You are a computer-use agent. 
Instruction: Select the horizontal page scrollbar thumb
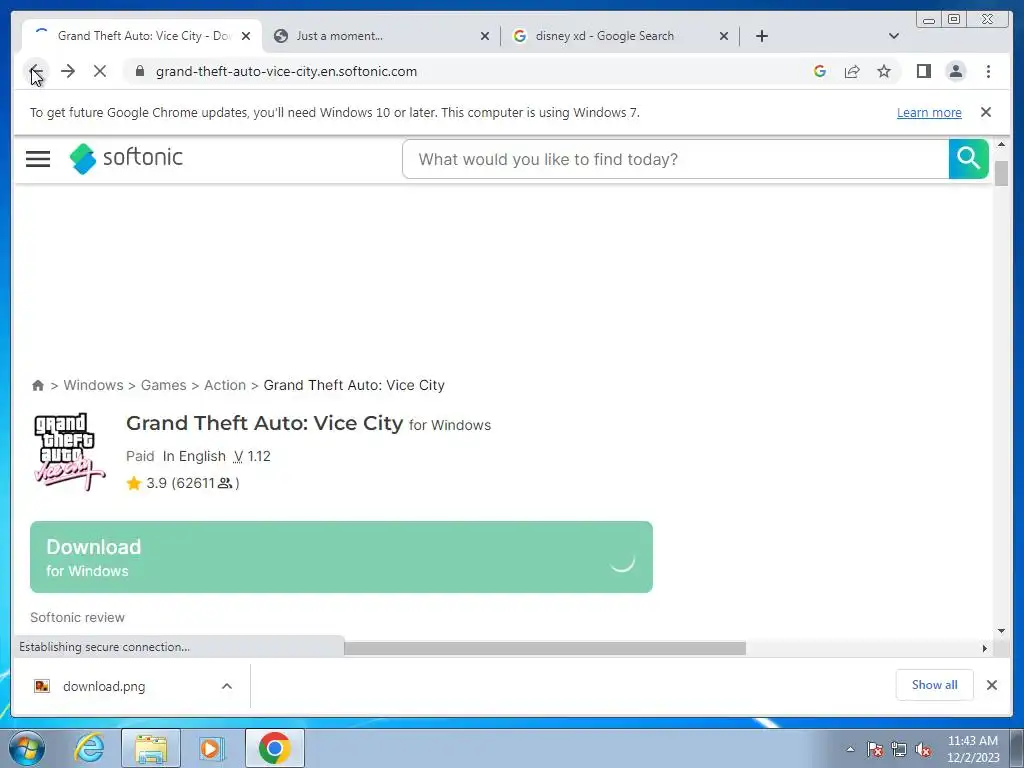545,648
